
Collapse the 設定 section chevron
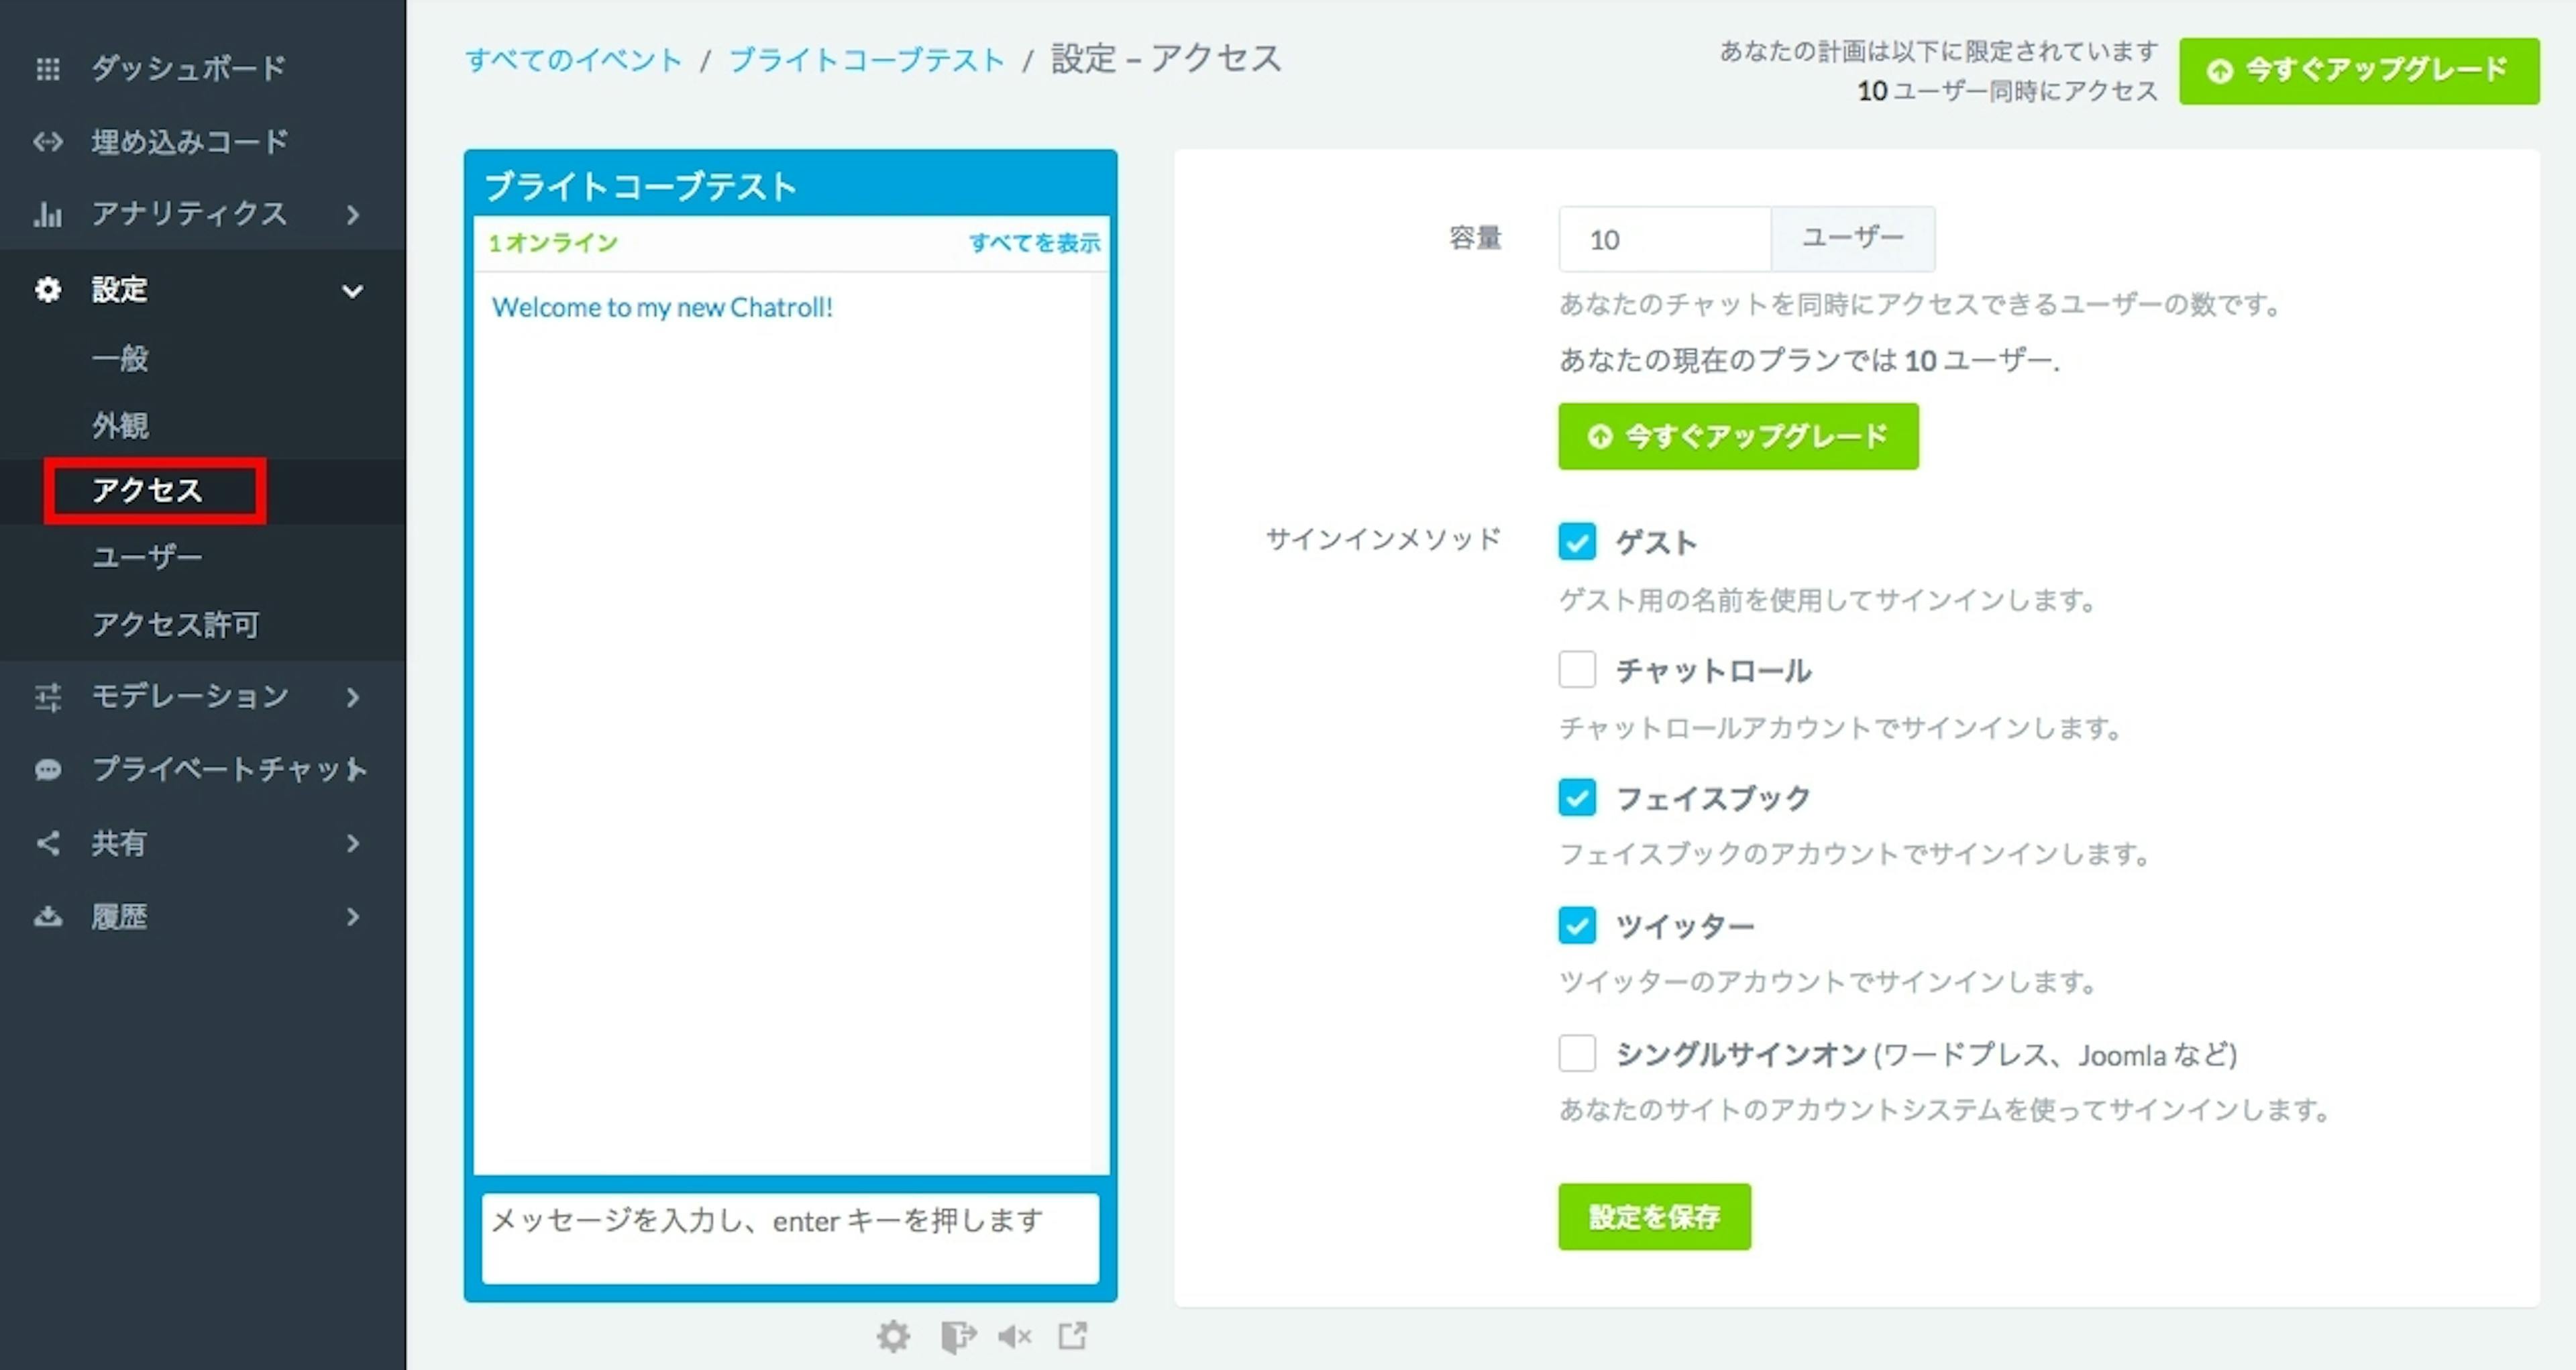coord(352,291)
